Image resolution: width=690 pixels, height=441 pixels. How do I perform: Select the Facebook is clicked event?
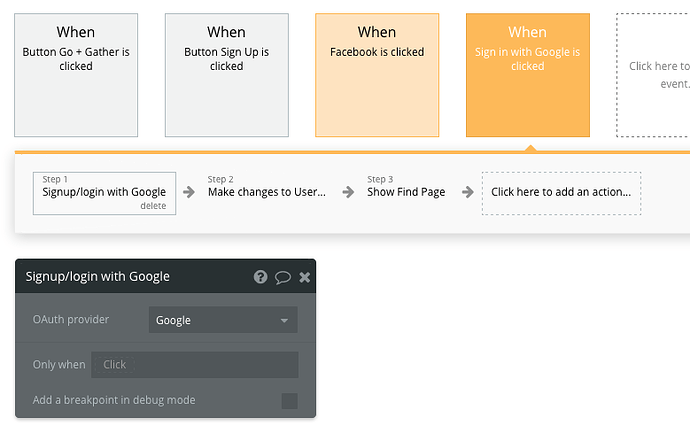click(x=377, y=75)
